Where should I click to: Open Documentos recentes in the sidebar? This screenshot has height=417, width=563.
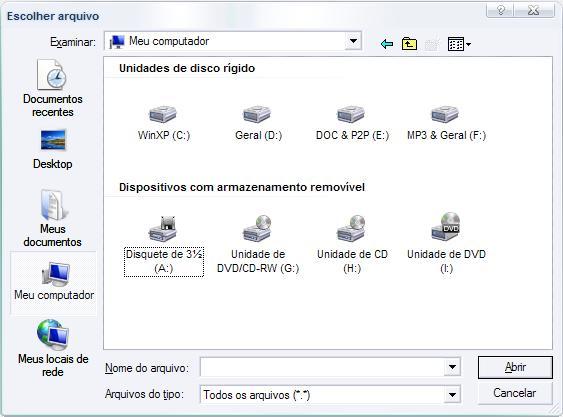point(53,88)
